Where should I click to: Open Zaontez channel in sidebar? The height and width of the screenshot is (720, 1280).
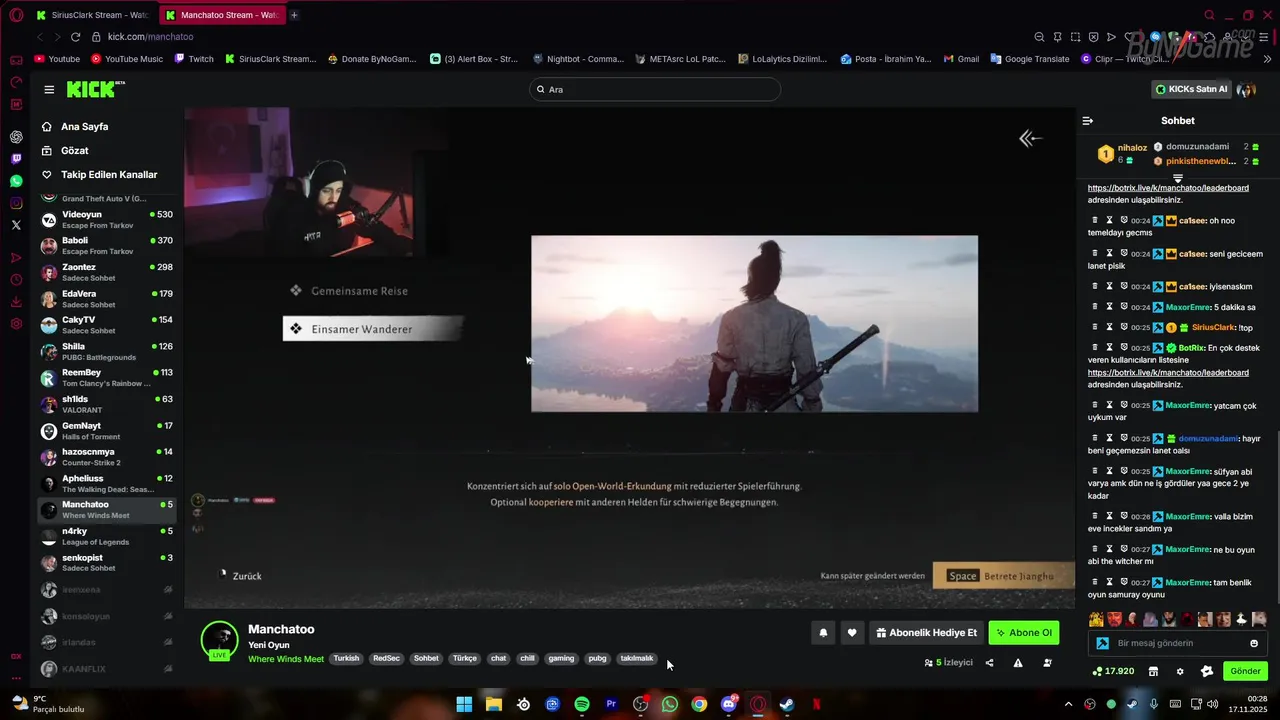(107, 272)
